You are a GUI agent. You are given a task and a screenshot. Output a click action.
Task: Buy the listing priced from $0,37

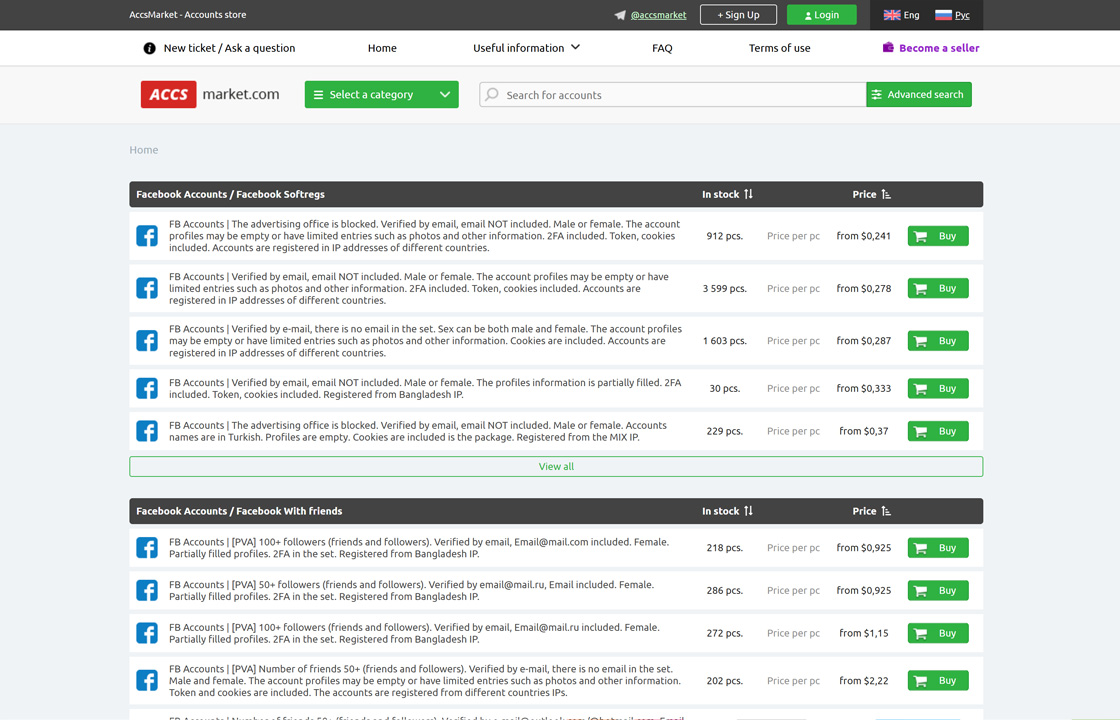[938, 431]
